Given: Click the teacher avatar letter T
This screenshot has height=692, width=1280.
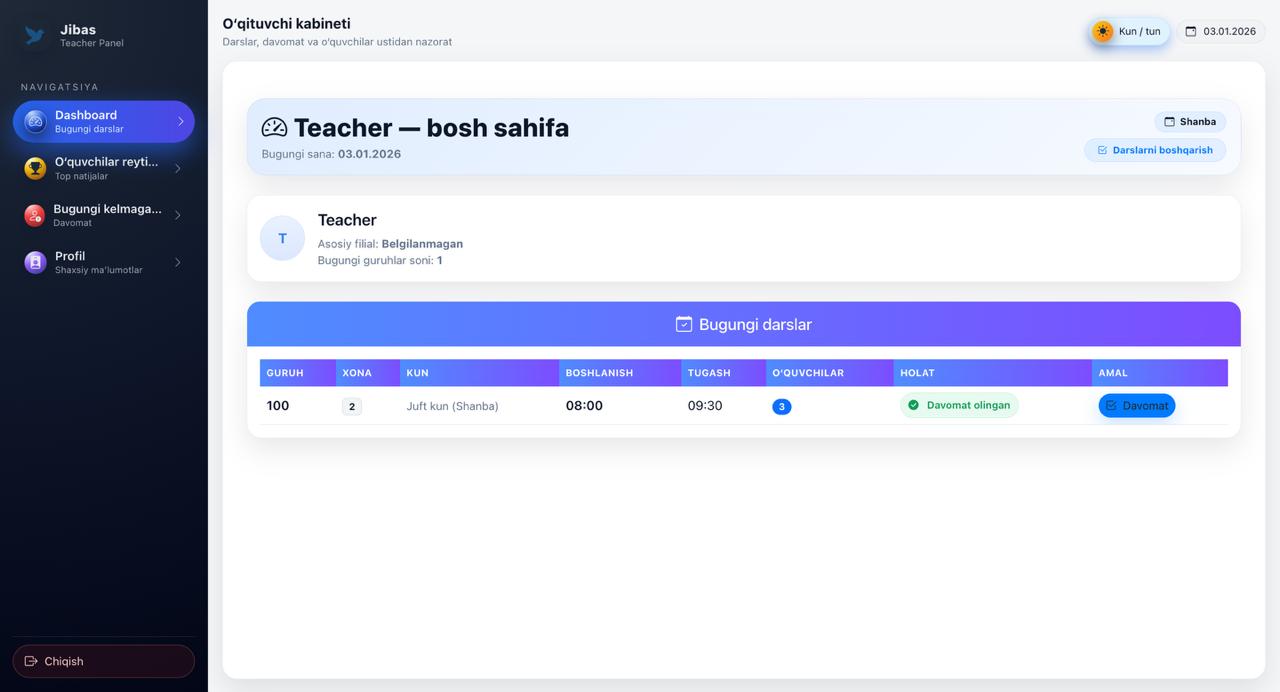Looking at the screenshot, I should coord(282,238).
